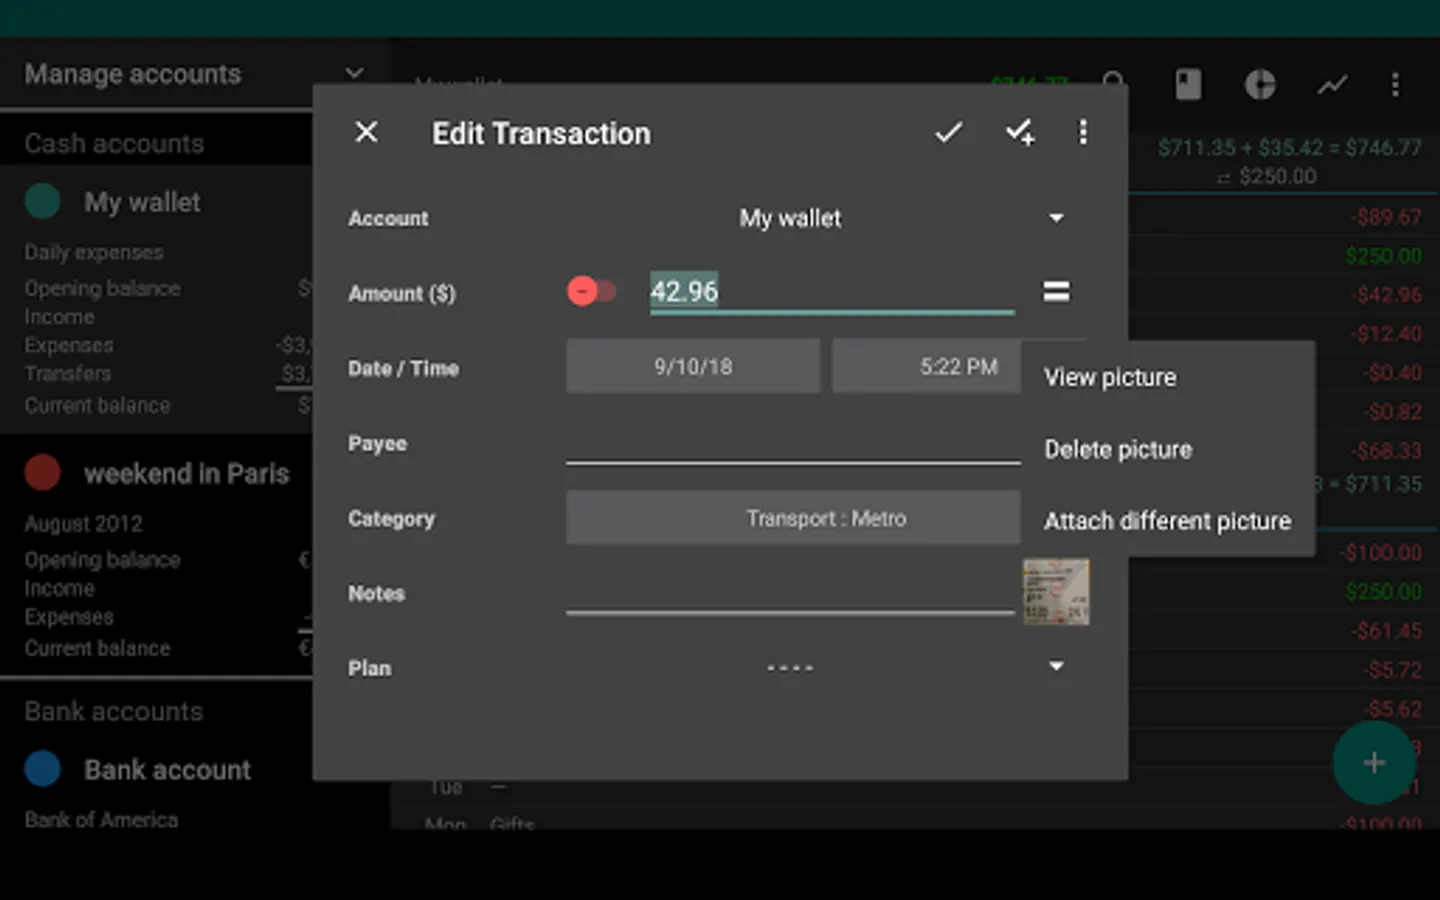Collapse the Manage accounts chevron
The image size is (1440, 900).
[x=354, y=73]
